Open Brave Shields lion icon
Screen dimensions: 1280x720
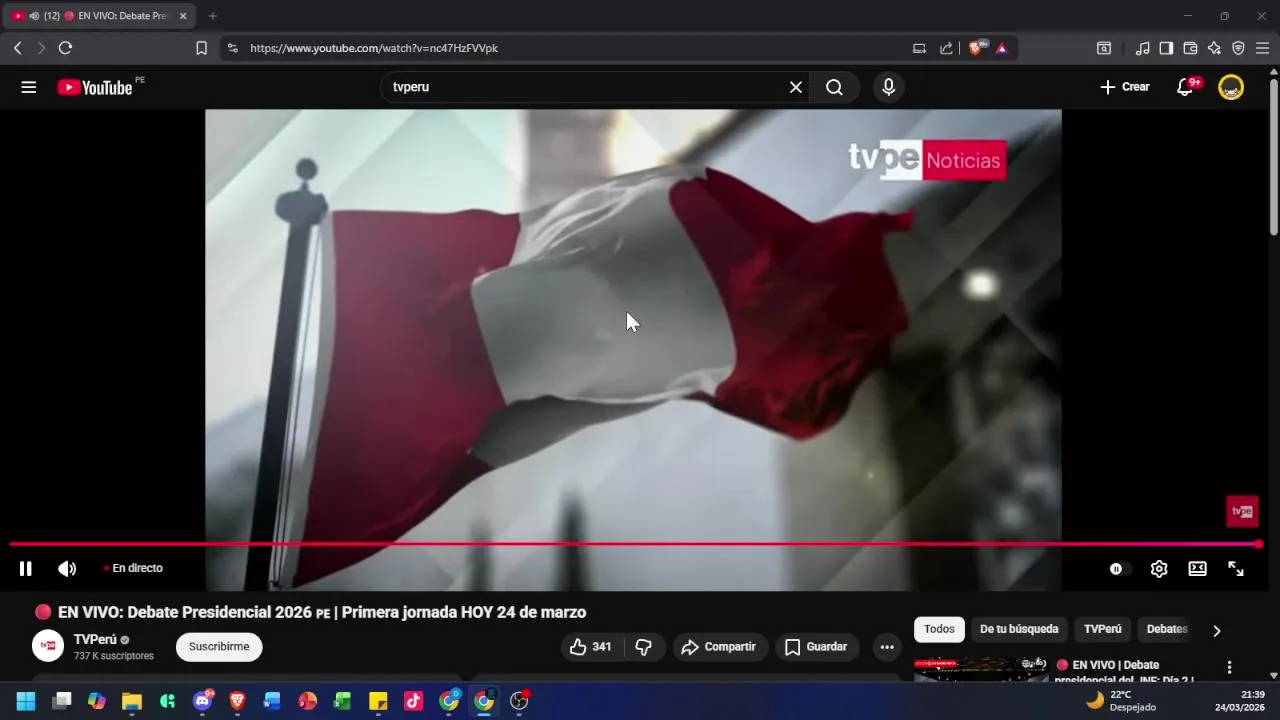click(976, 48)
